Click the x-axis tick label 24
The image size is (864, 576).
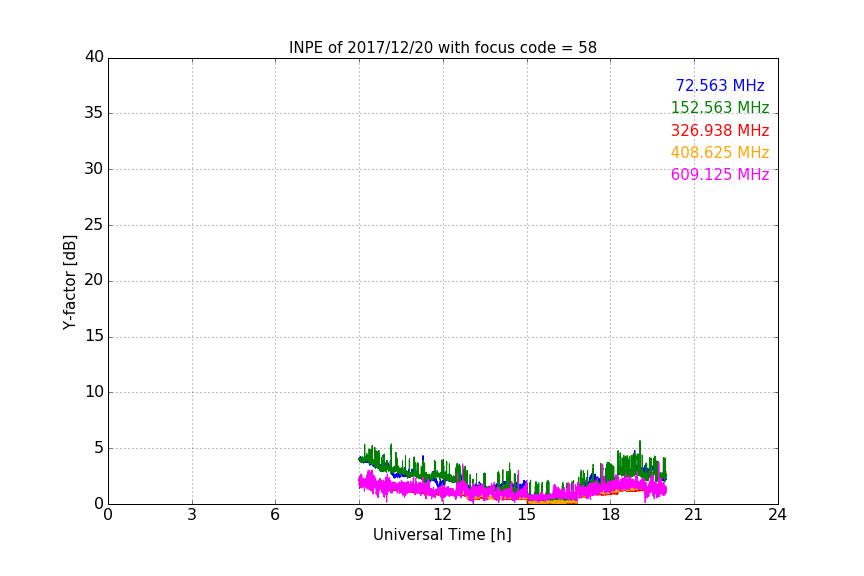pos(777,515)
